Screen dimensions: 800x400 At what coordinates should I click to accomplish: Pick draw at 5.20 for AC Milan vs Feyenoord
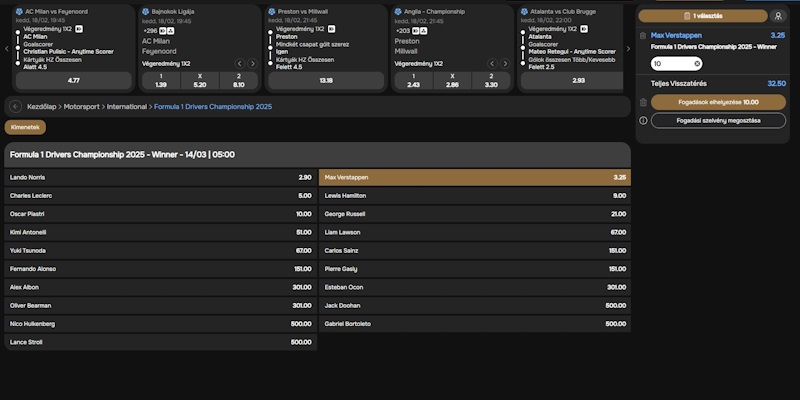click(x=200, y=81)
